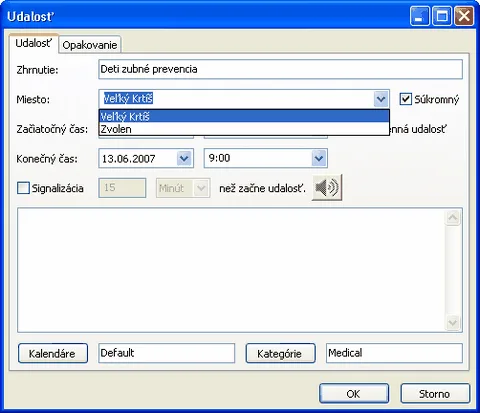Open the end time 9:00 dropdown

tap(319, 158)
